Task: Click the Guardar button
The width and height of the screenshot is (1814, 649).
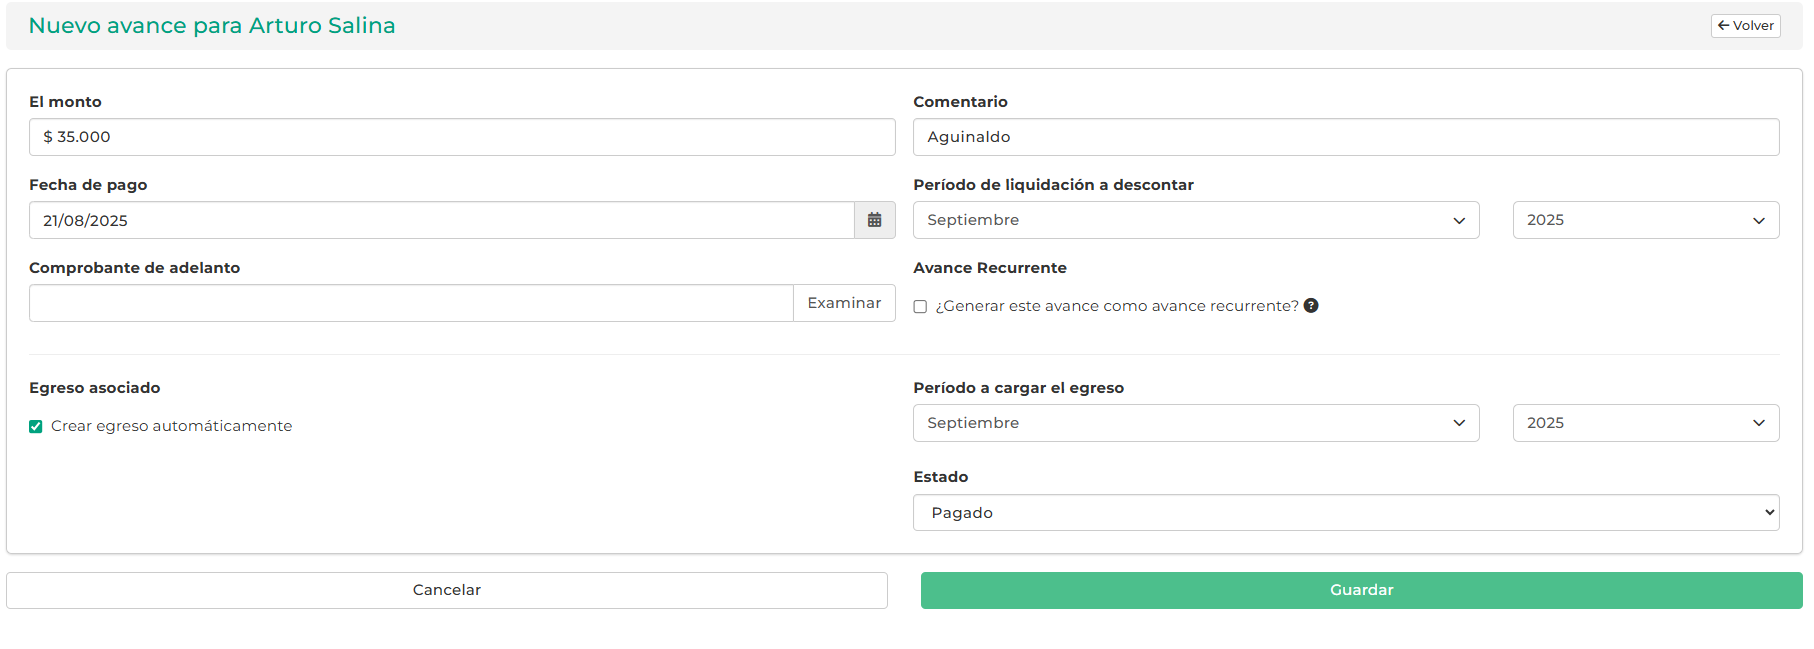Action: pos(1361,590)
